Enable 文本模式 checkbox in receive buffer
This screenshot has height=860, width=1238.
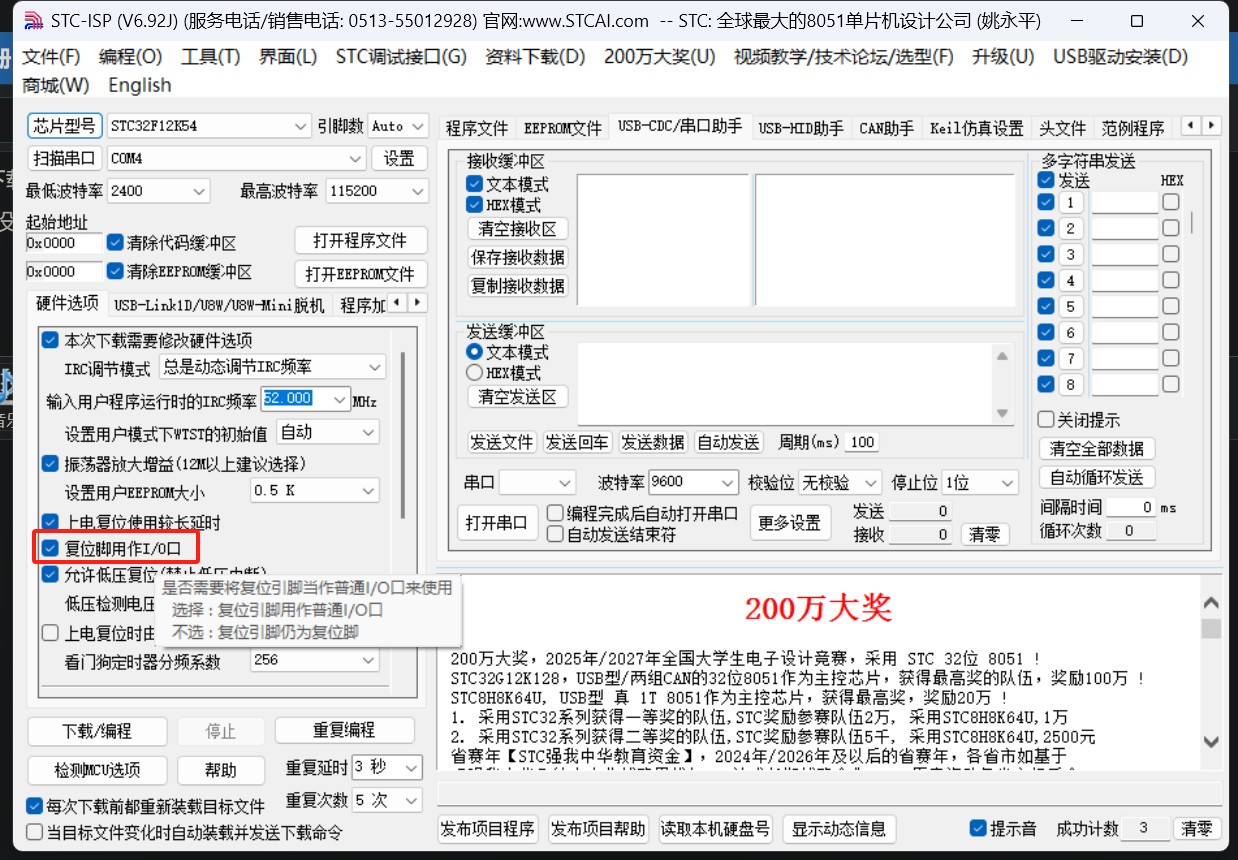point(474,184)
